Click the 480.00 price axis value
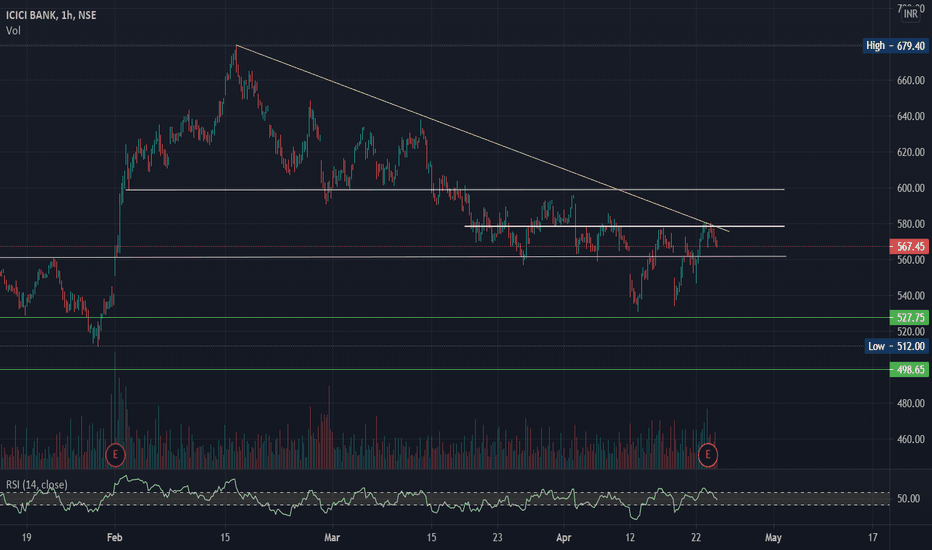Screen dimensions: 932x550 click(911, 403)
